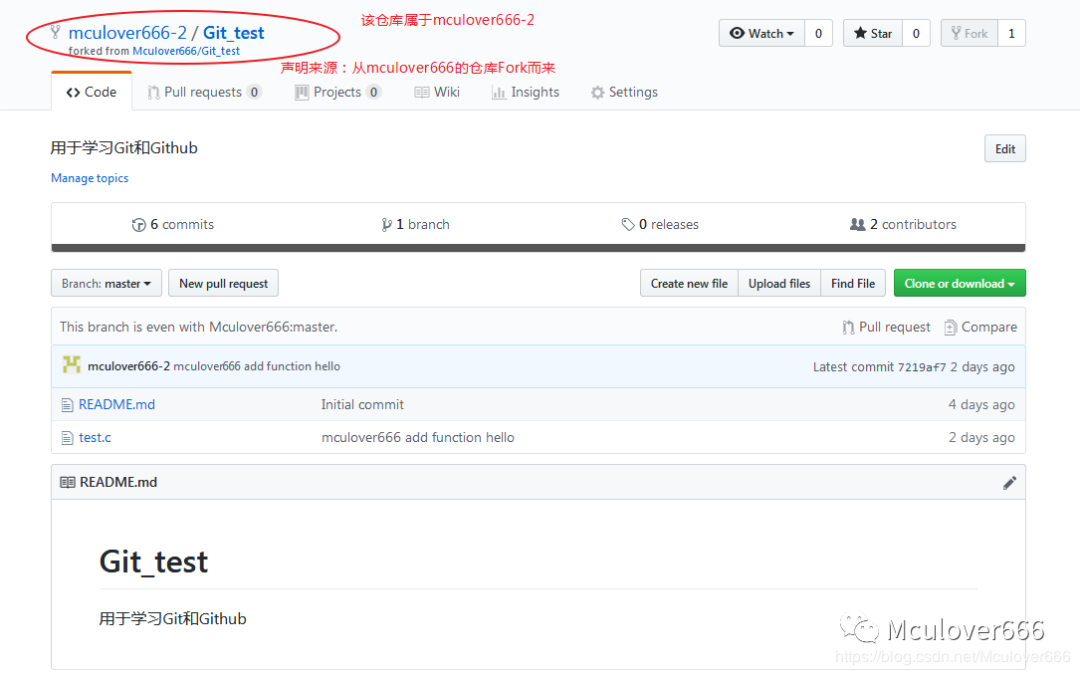Switch to the Settings tab
Viewport: 1080px width, 675px height.
tap(625, 92)
